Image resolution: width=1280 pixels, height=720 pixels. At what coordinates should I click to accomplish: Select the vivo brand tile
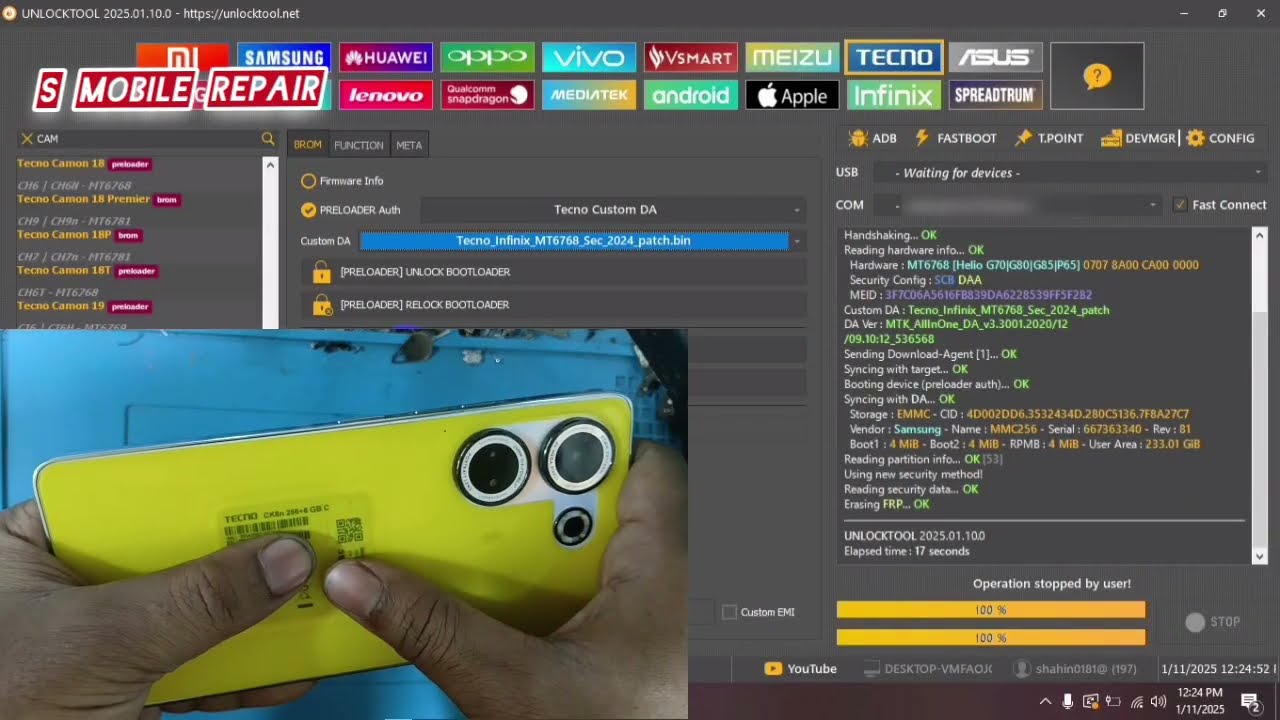[x=589, y=57]
